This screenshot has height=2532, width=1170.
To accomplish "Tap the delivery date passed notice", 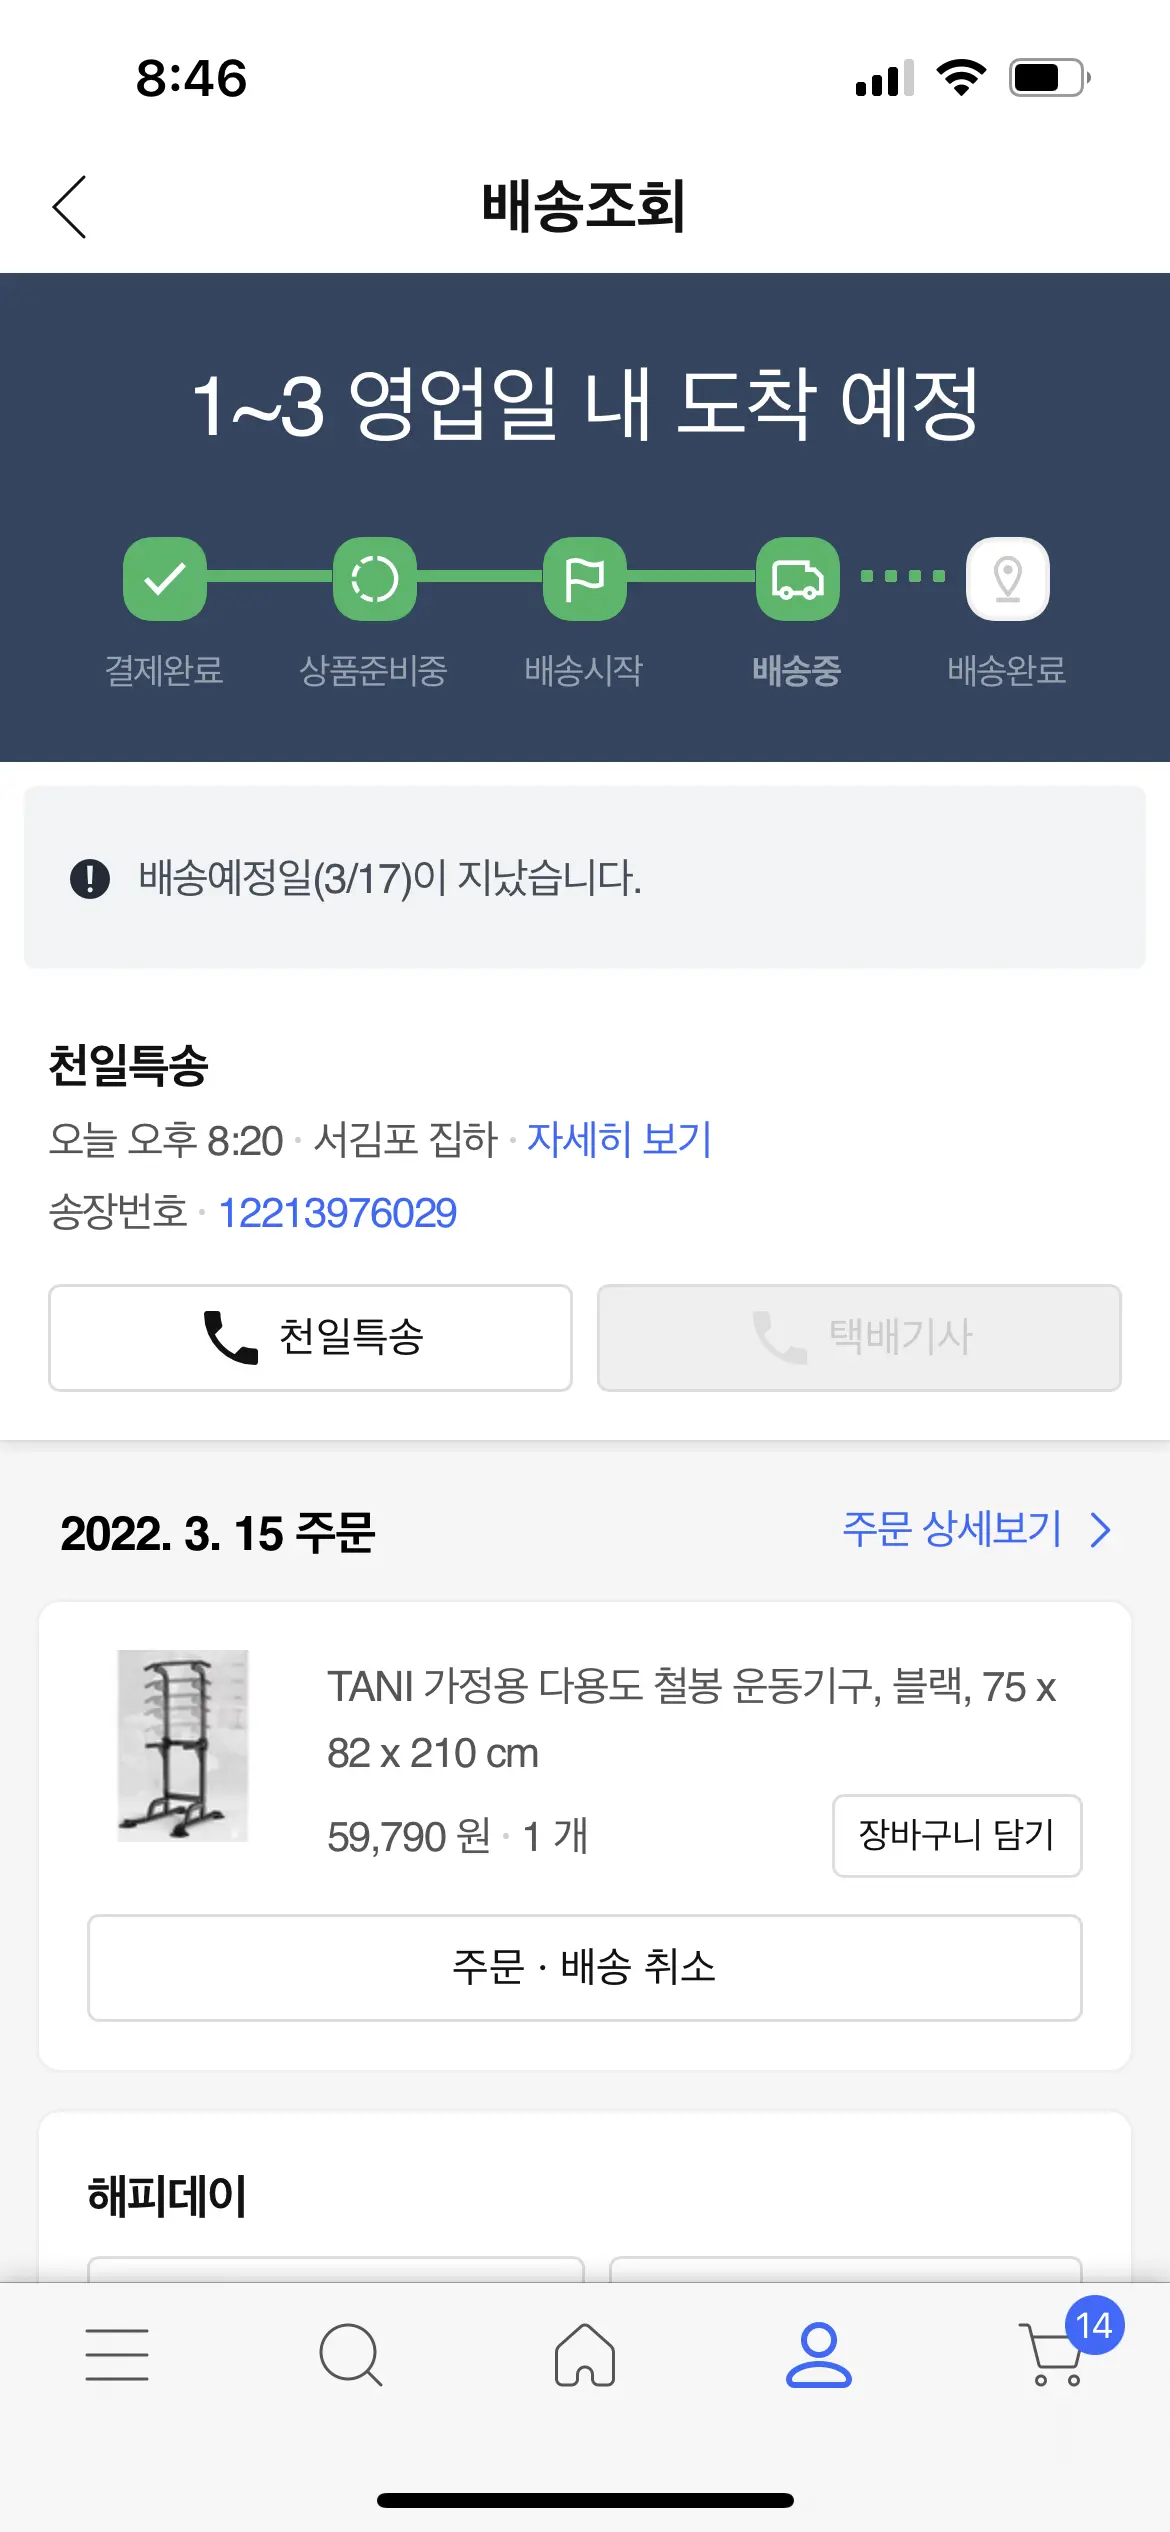I will click(585, 877).
